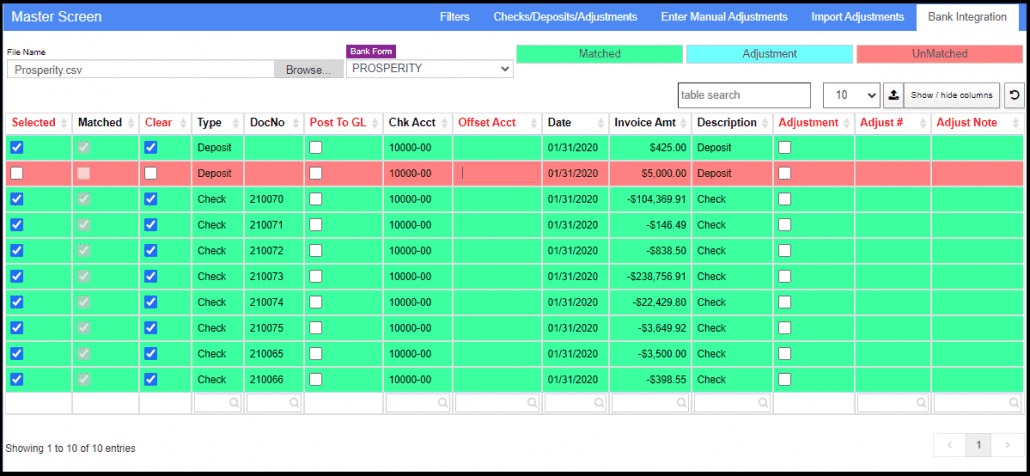Click next page arrow in pagination

click(1007, 444)
